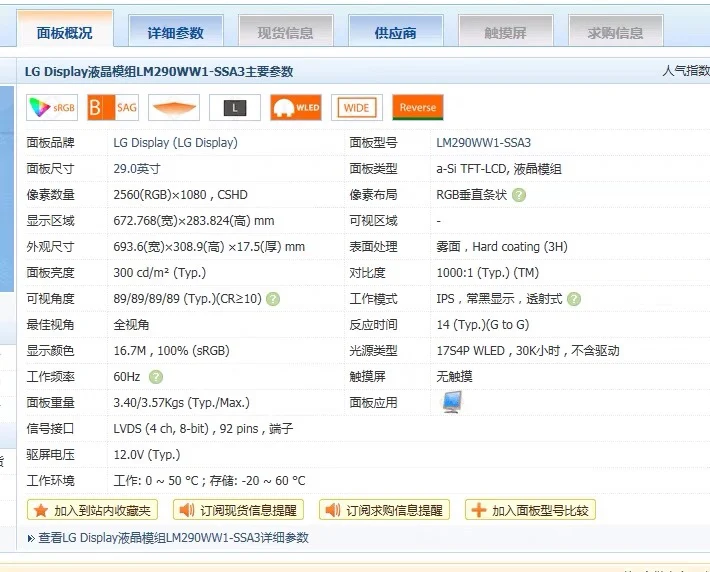The image size is (710, 572).
Task: Open help icon beside 89/89/89/89 viewing angle
Action: 273,299
